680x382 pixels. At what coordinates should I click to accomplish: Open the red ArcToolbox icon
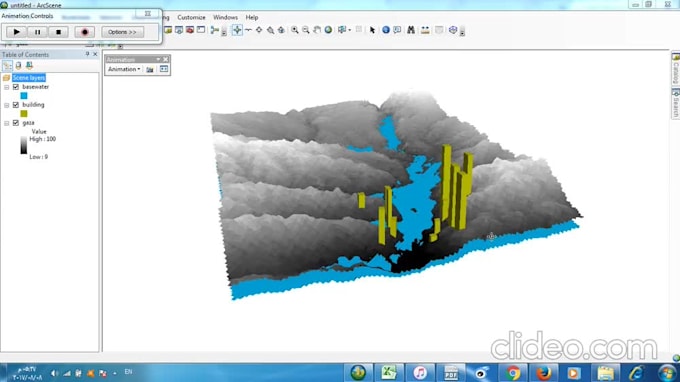(x=190, y=30)
